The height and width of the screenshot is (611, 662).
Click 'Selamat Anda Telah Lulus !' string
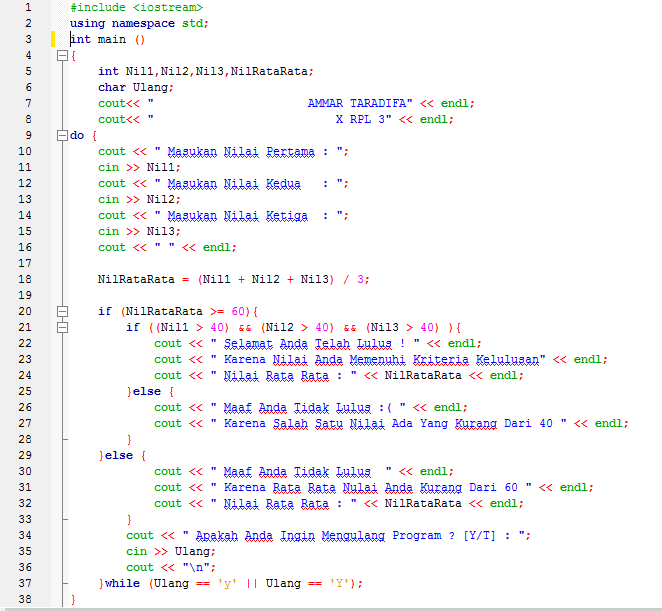[x=315, y=343]
